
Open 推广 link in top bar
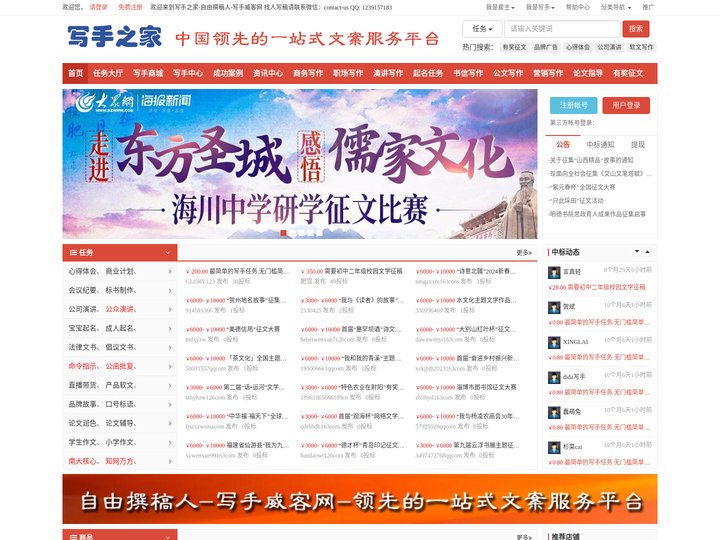(648, 7)
